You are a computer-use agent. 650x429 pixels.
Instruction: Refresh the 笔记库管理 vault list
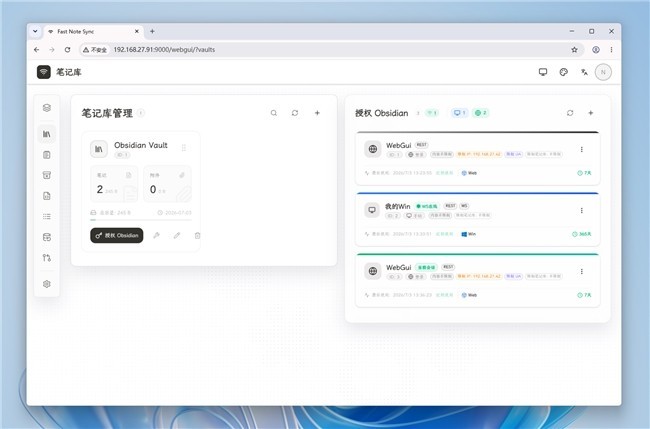pos(295,113)
